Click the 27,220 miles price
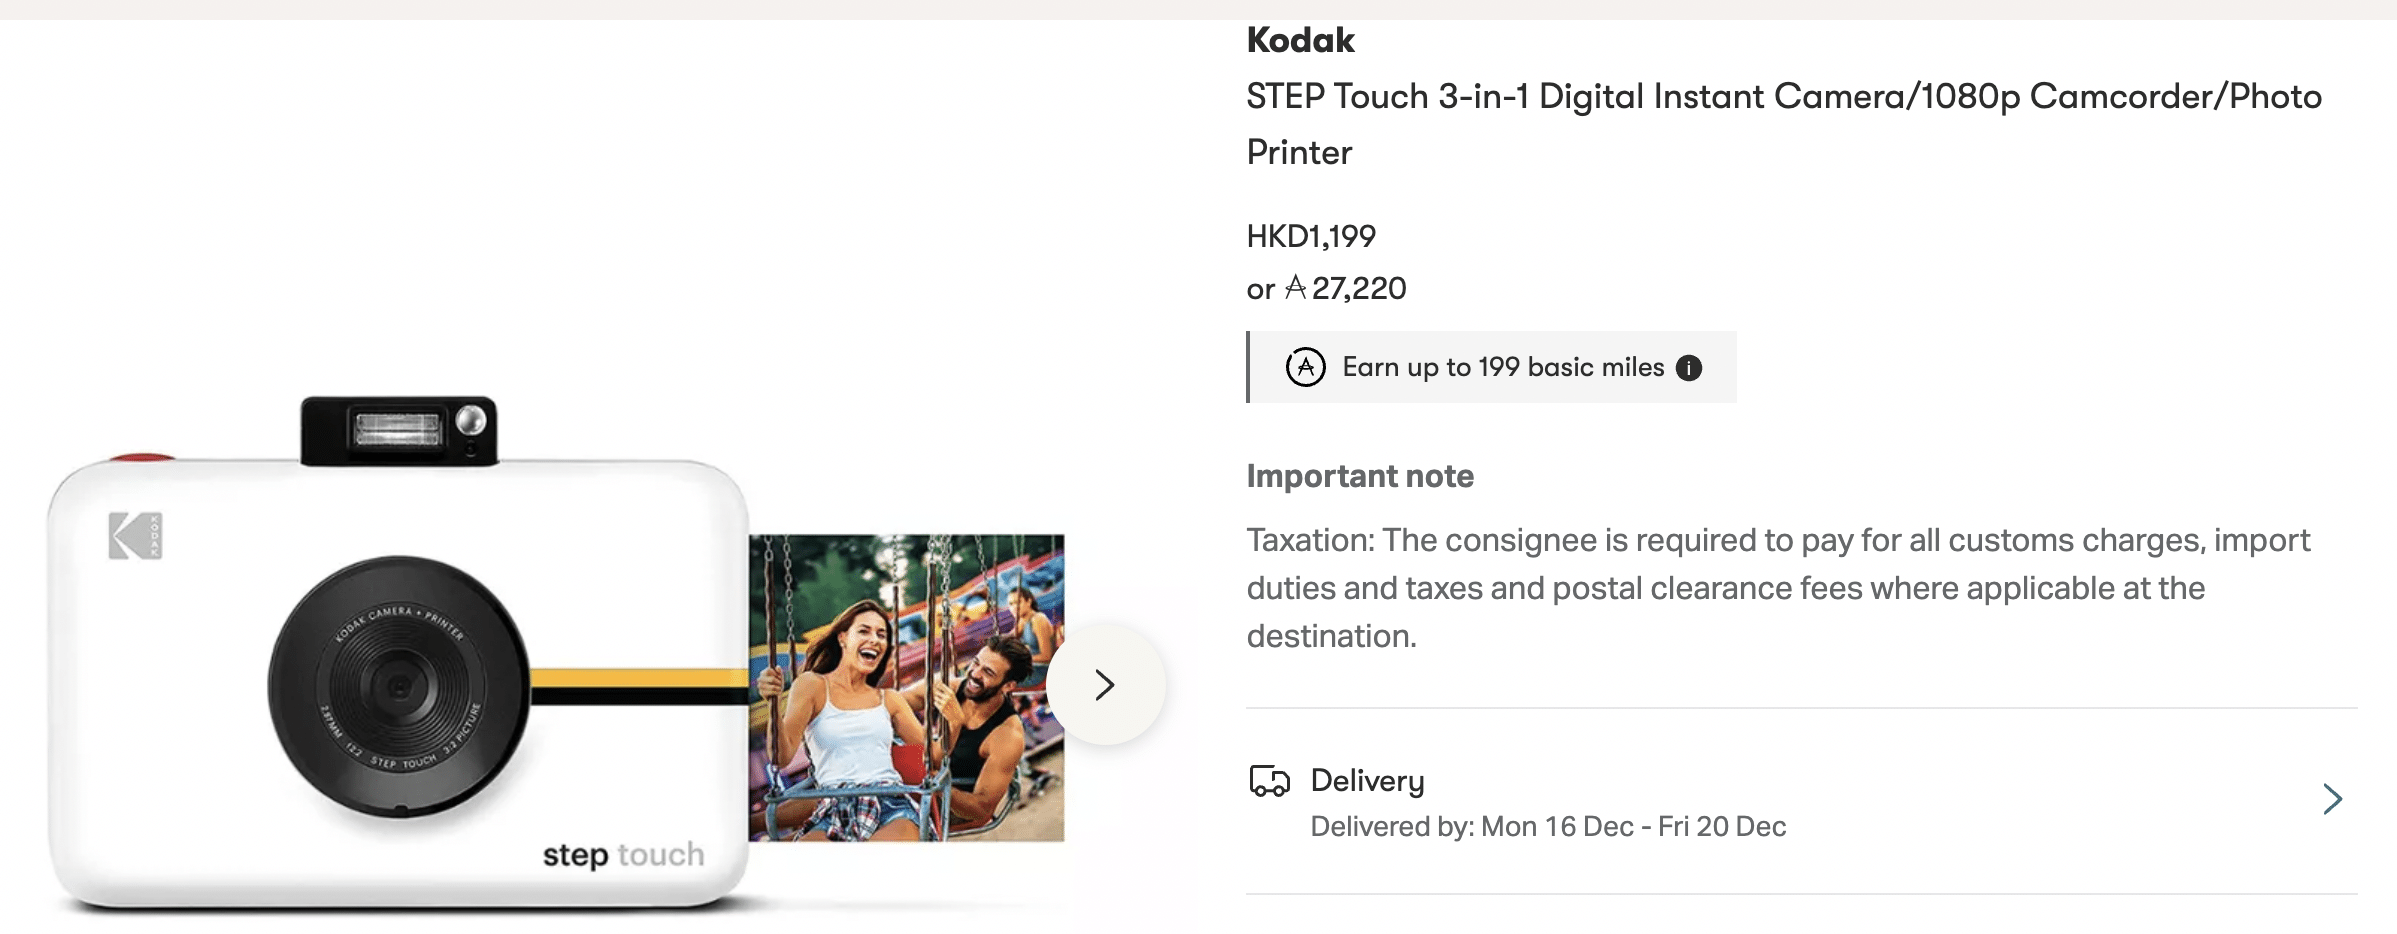 (1358, 288)
